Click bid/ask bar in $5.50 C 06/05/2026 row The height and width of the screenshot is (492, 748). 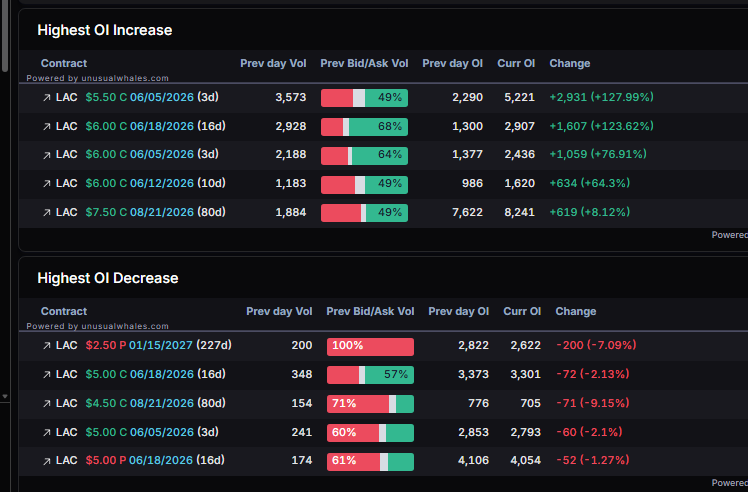pos(364,98)
